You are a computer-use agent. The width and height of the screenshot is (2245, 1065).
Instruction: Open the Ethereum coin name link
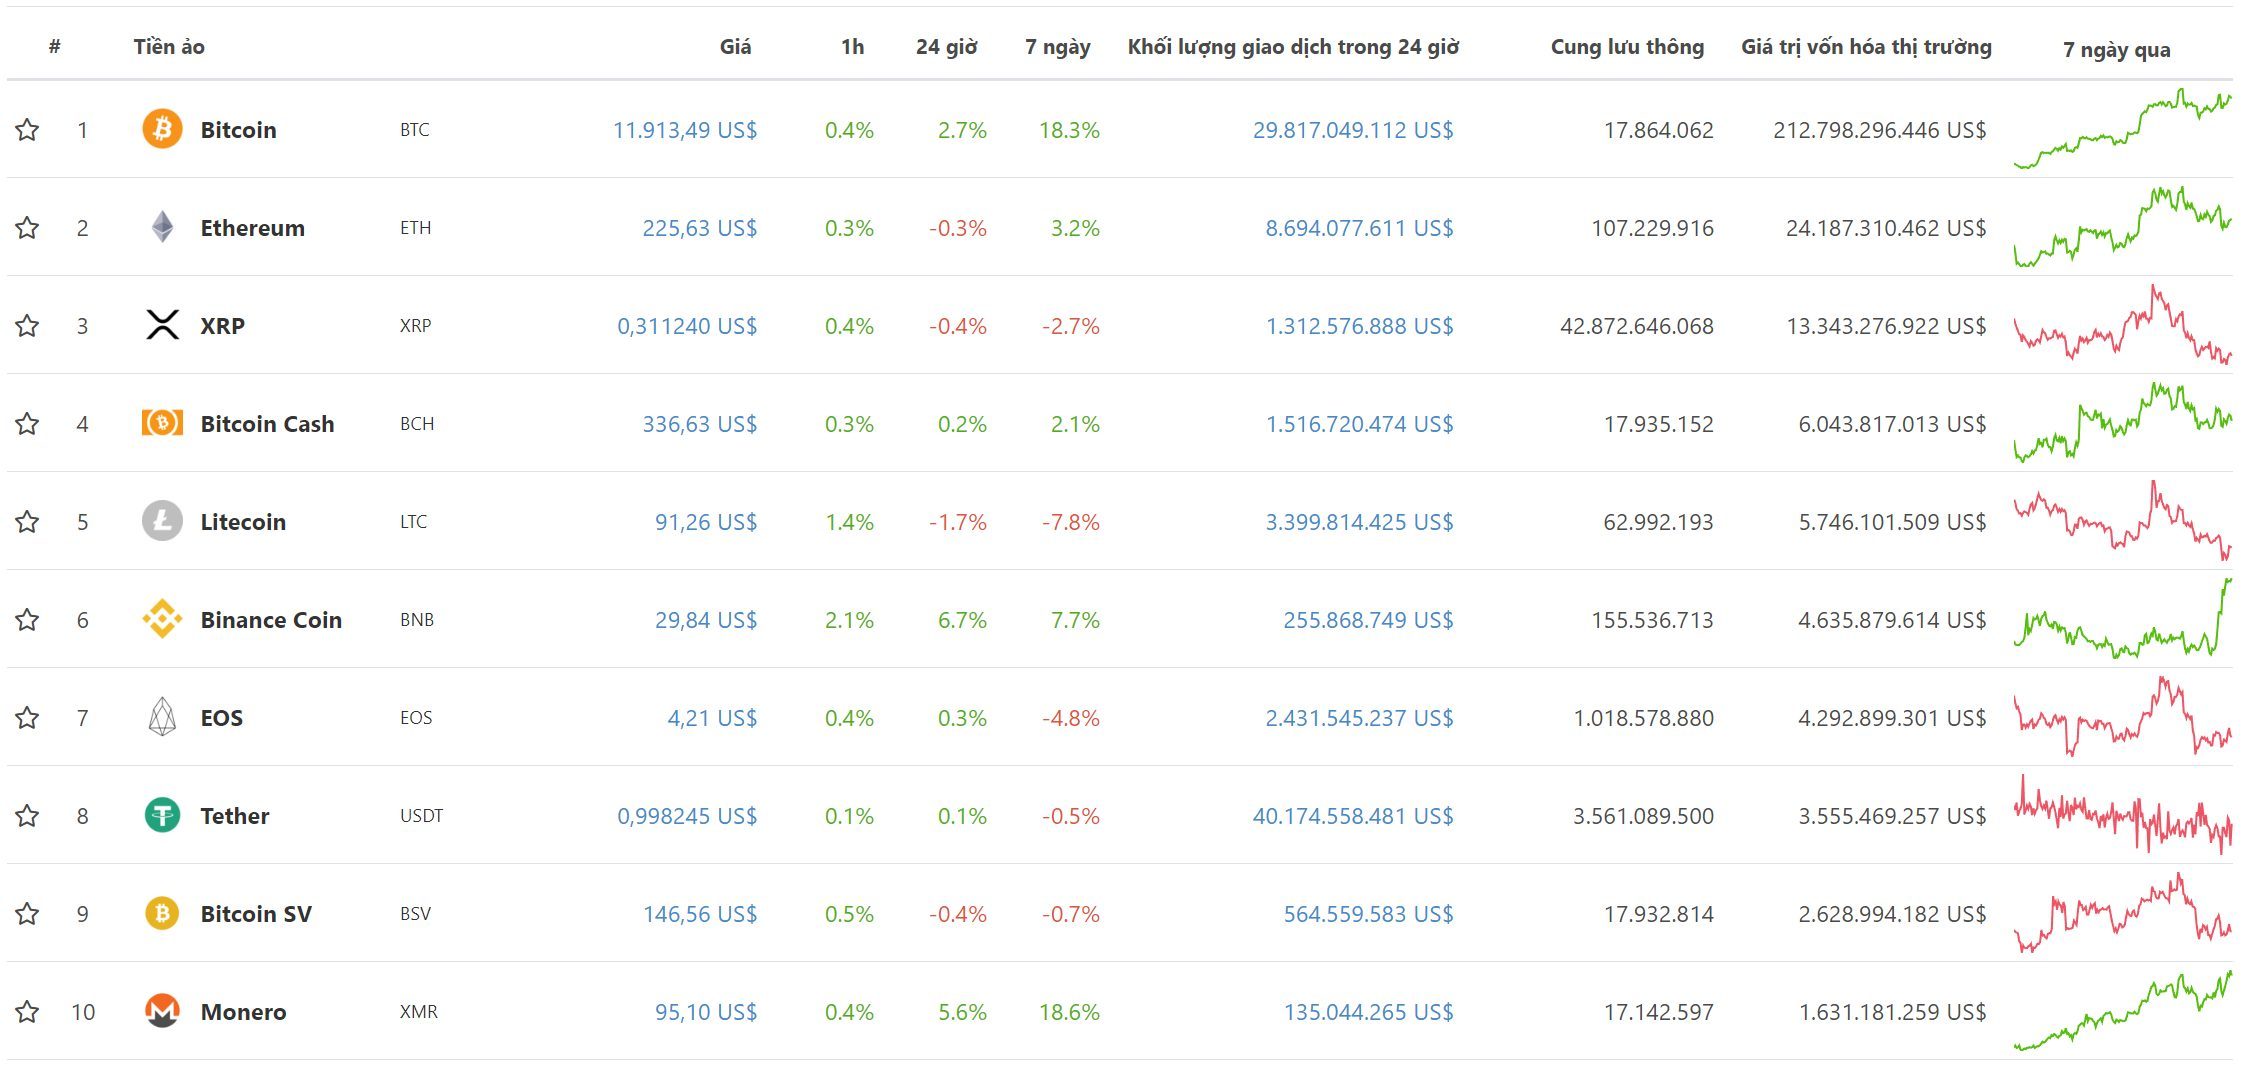[x=252, y=227]
